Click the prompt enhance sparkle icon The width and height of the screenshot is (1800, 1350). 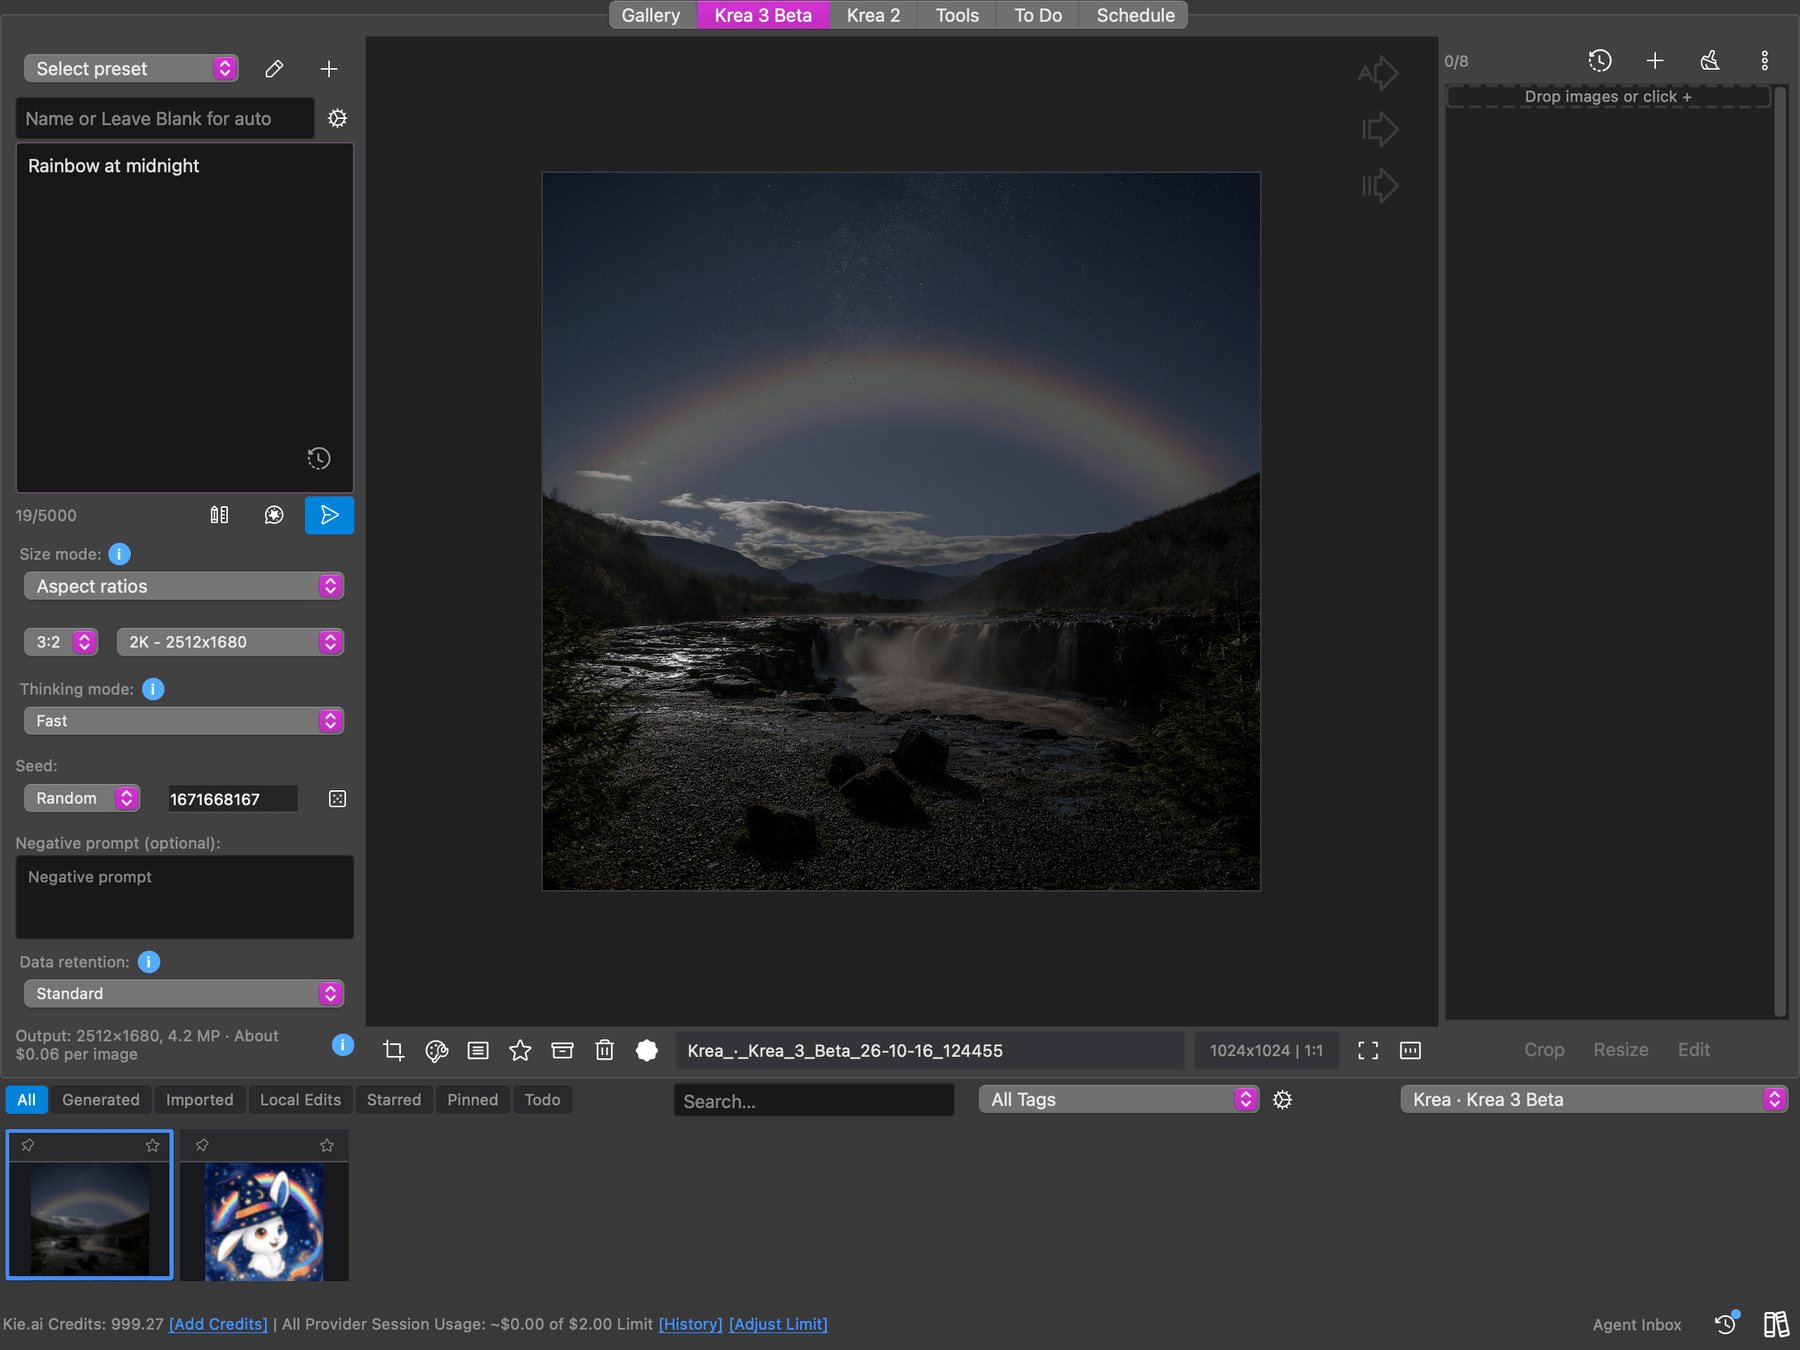point(274,515)
